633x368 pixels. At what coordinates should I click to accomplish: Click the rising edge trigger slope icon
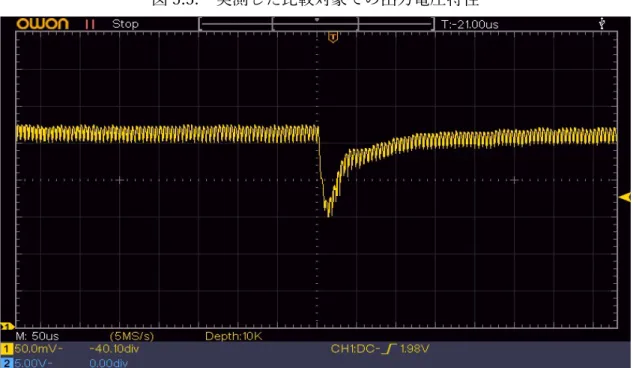389,349
